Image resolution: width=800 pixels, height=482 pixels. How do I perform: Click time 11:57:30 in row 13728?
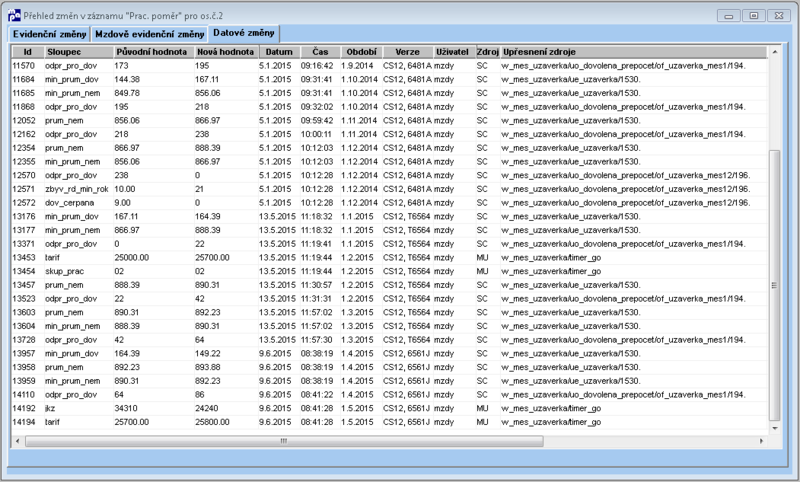click(317, 340)
